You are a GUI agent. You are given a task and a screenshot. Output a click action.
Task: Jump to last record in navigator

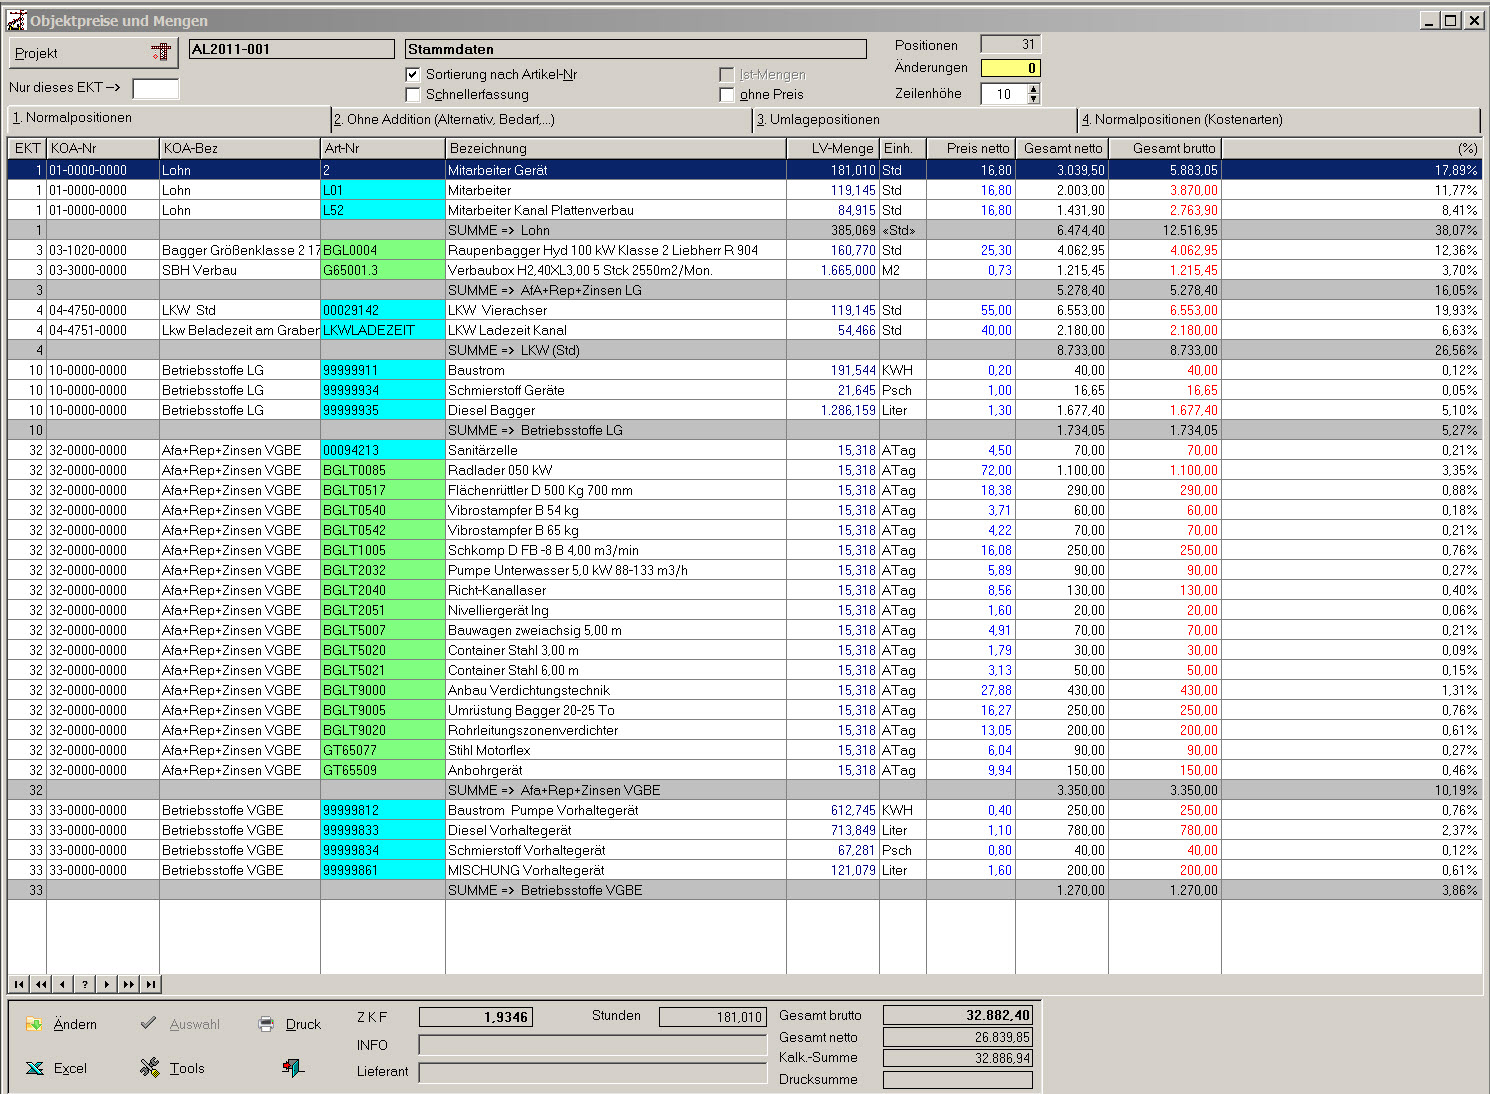(151, 984)
